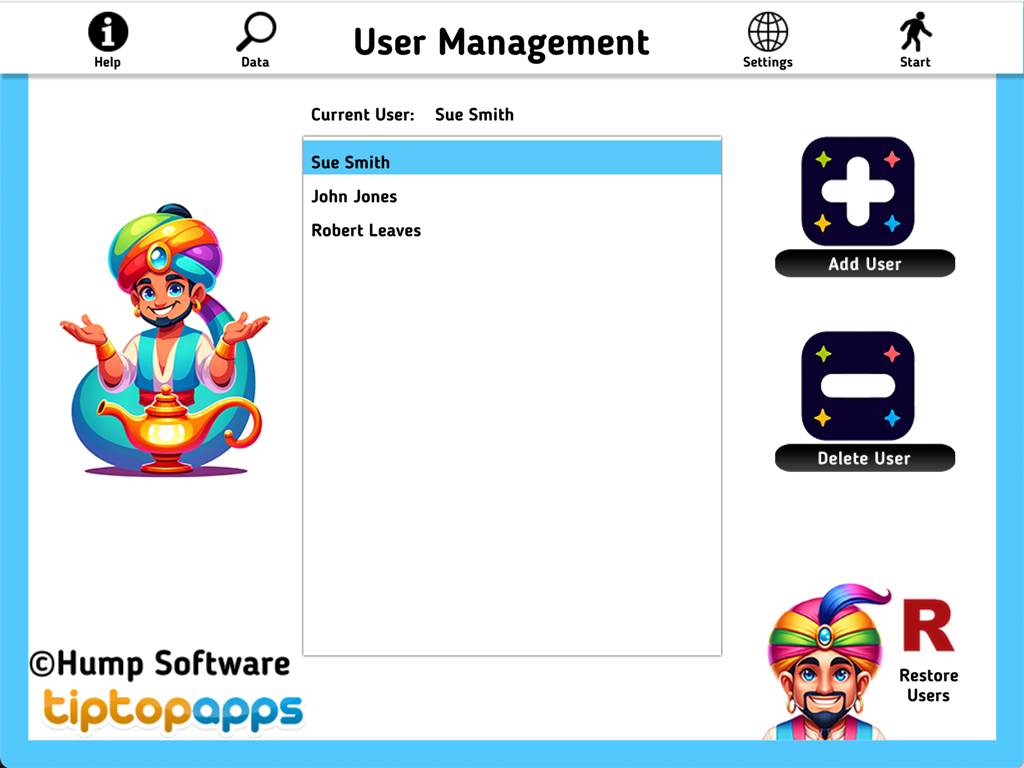Click the tiptopapps logo
1024x768 pixels.
172,707
